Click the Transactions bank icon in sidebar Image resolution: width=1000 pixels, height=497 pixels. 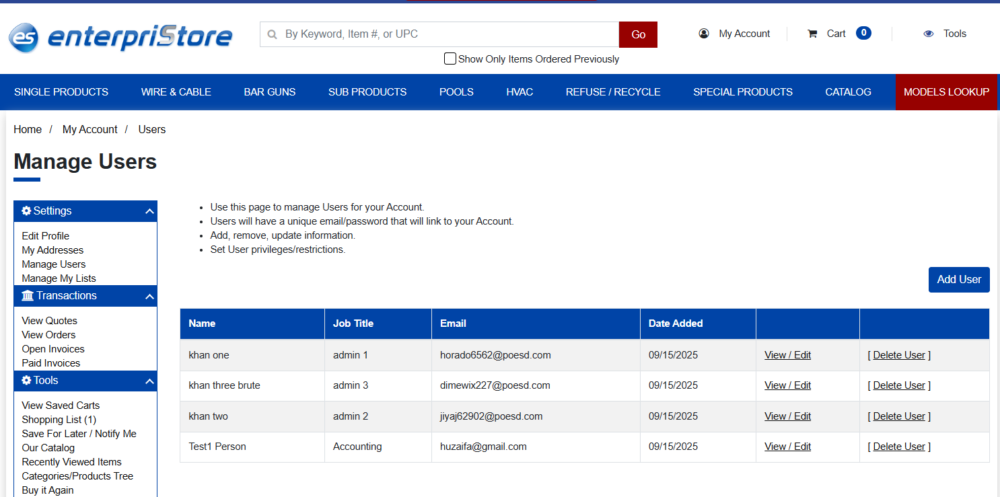click(x=27, y=295)
